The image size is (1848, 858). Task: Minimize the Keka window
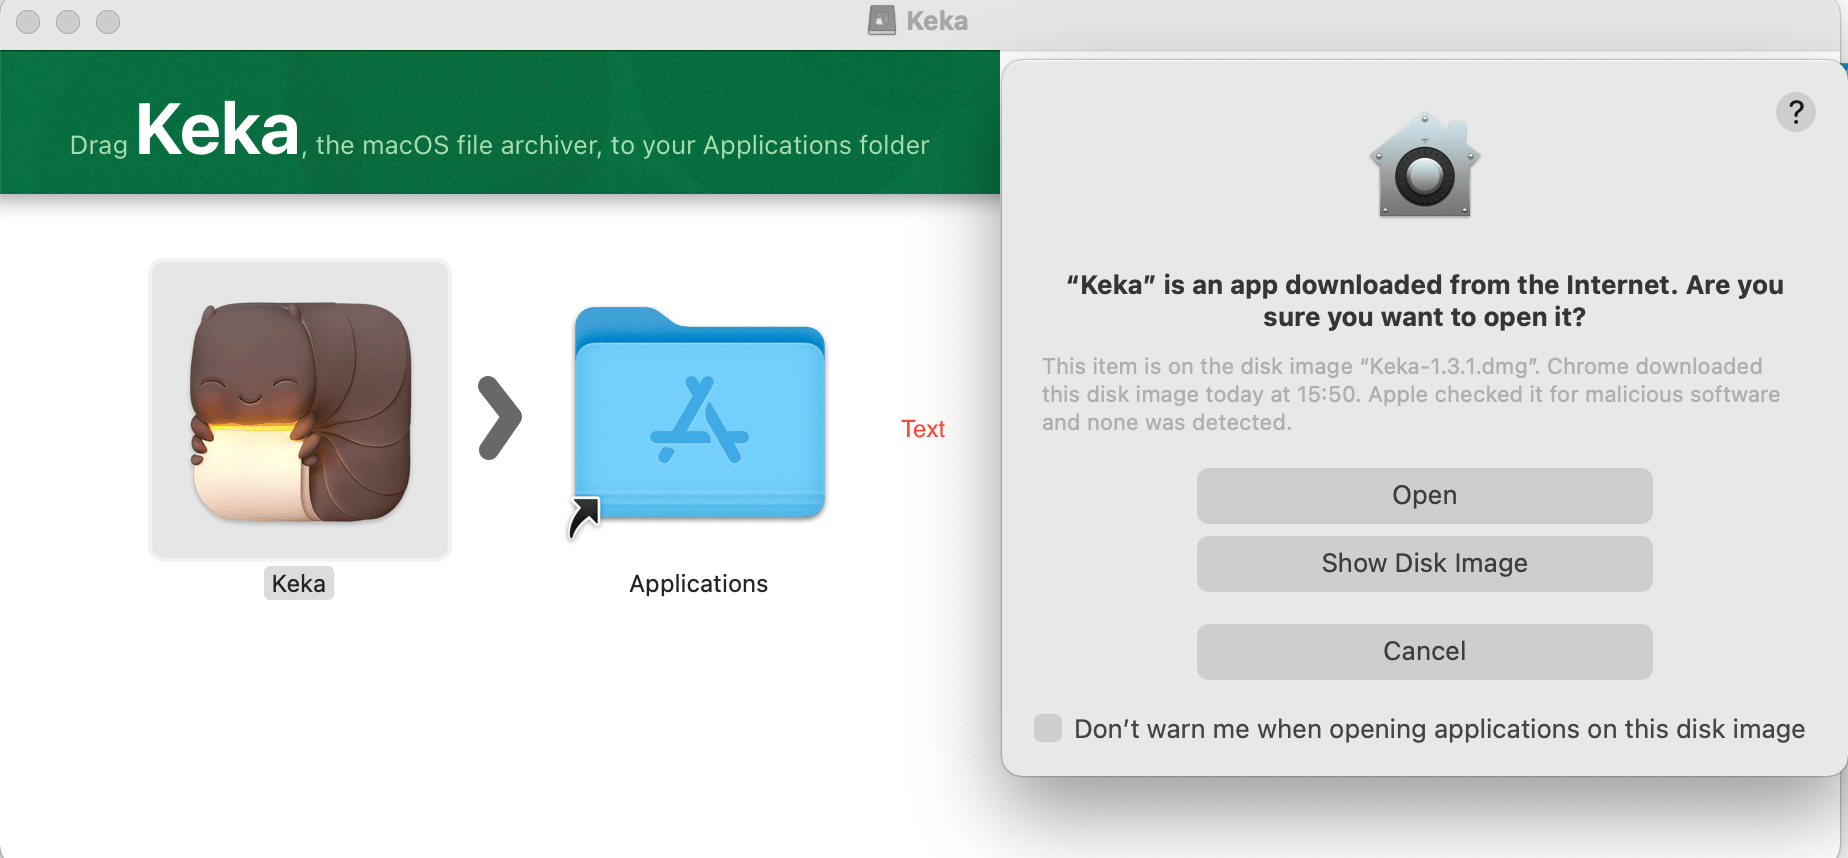68,22
